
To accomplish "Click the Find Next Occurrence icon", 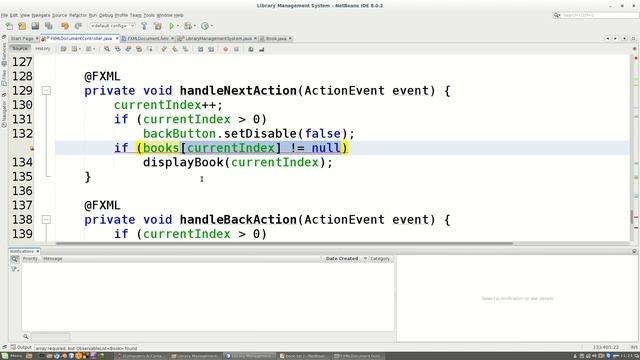I will pyautogui.click(x=128, y=49).
